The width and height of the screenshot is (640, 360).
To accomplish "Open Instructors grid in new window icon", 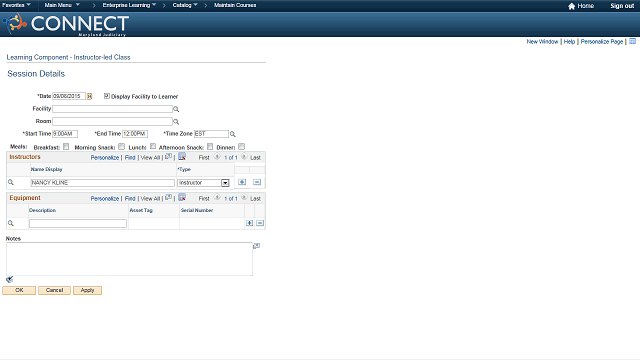I will [x=168, y=157].
